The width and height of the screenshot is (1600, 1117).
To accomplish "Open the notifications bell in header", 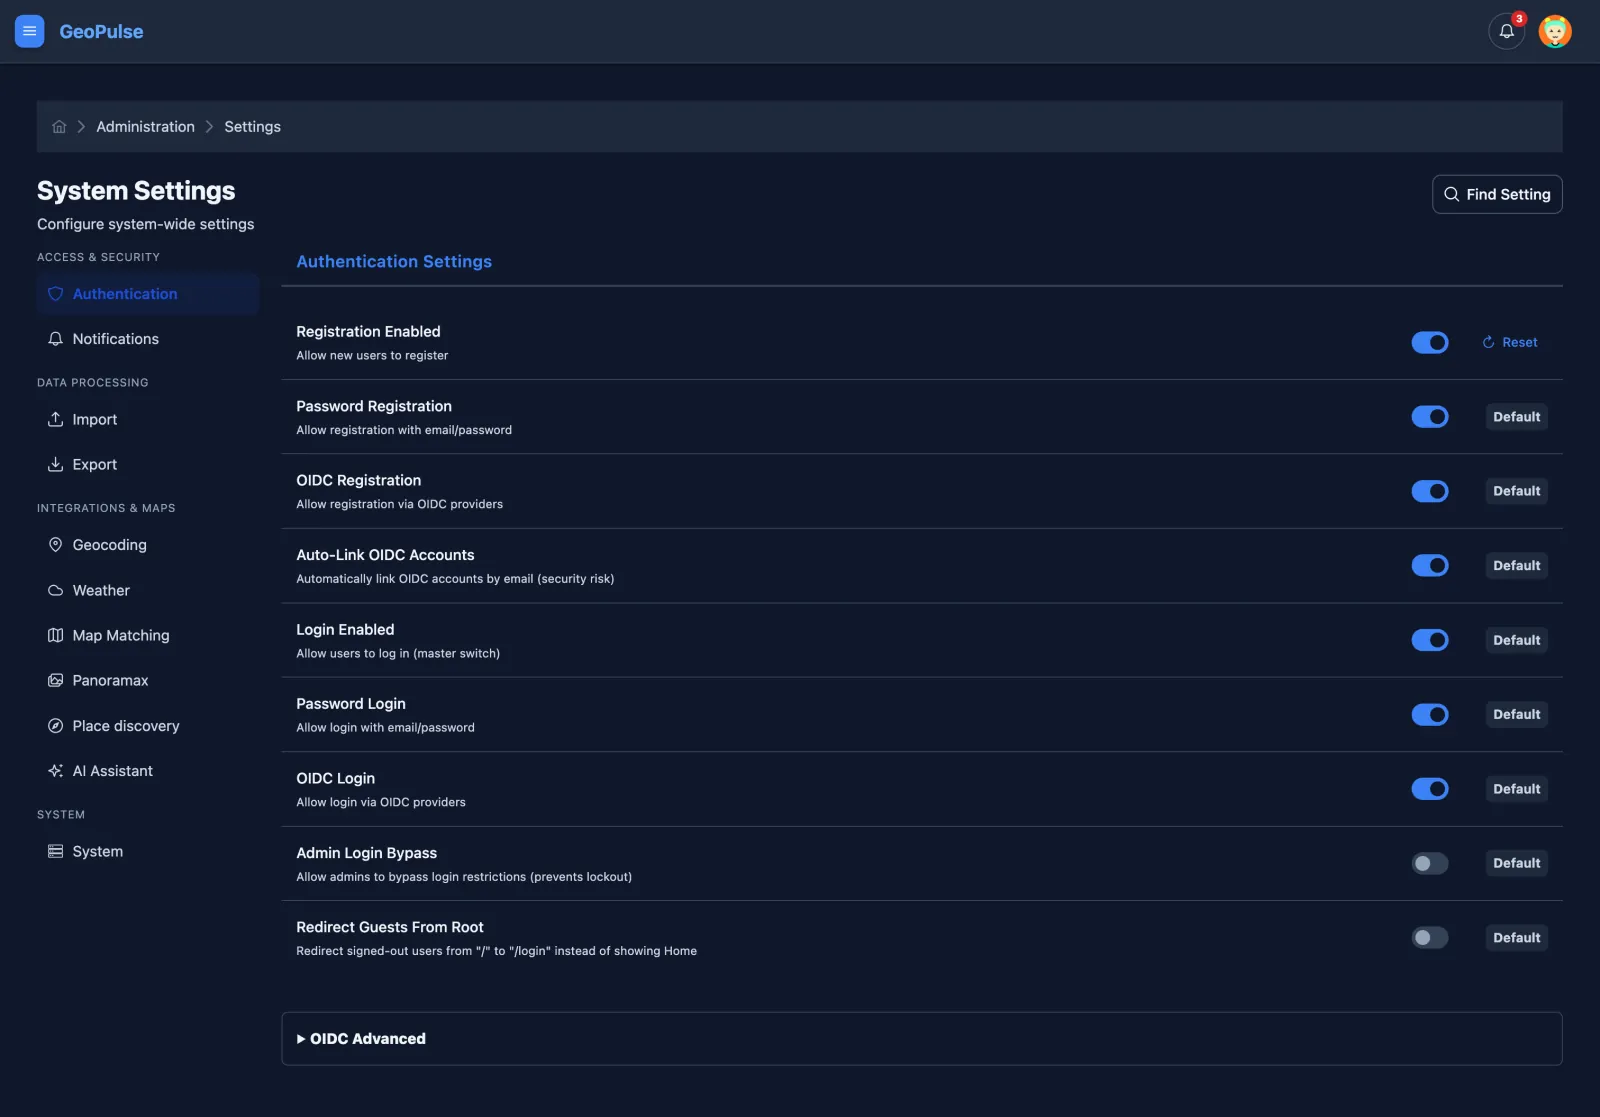I will coord(1506,31).
